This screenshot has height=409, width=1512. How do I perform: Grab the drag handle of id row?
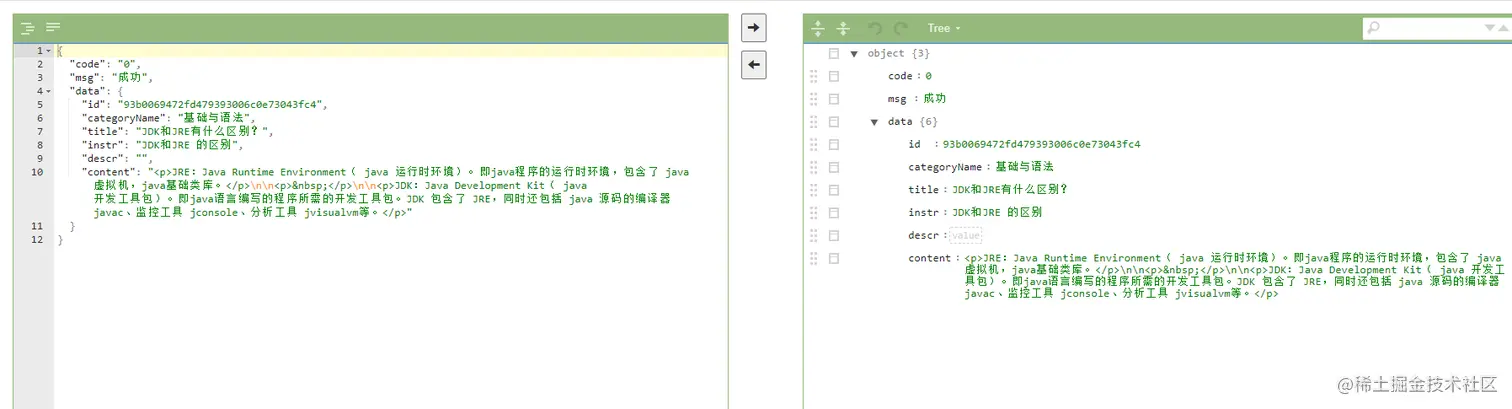pos(814,144)
